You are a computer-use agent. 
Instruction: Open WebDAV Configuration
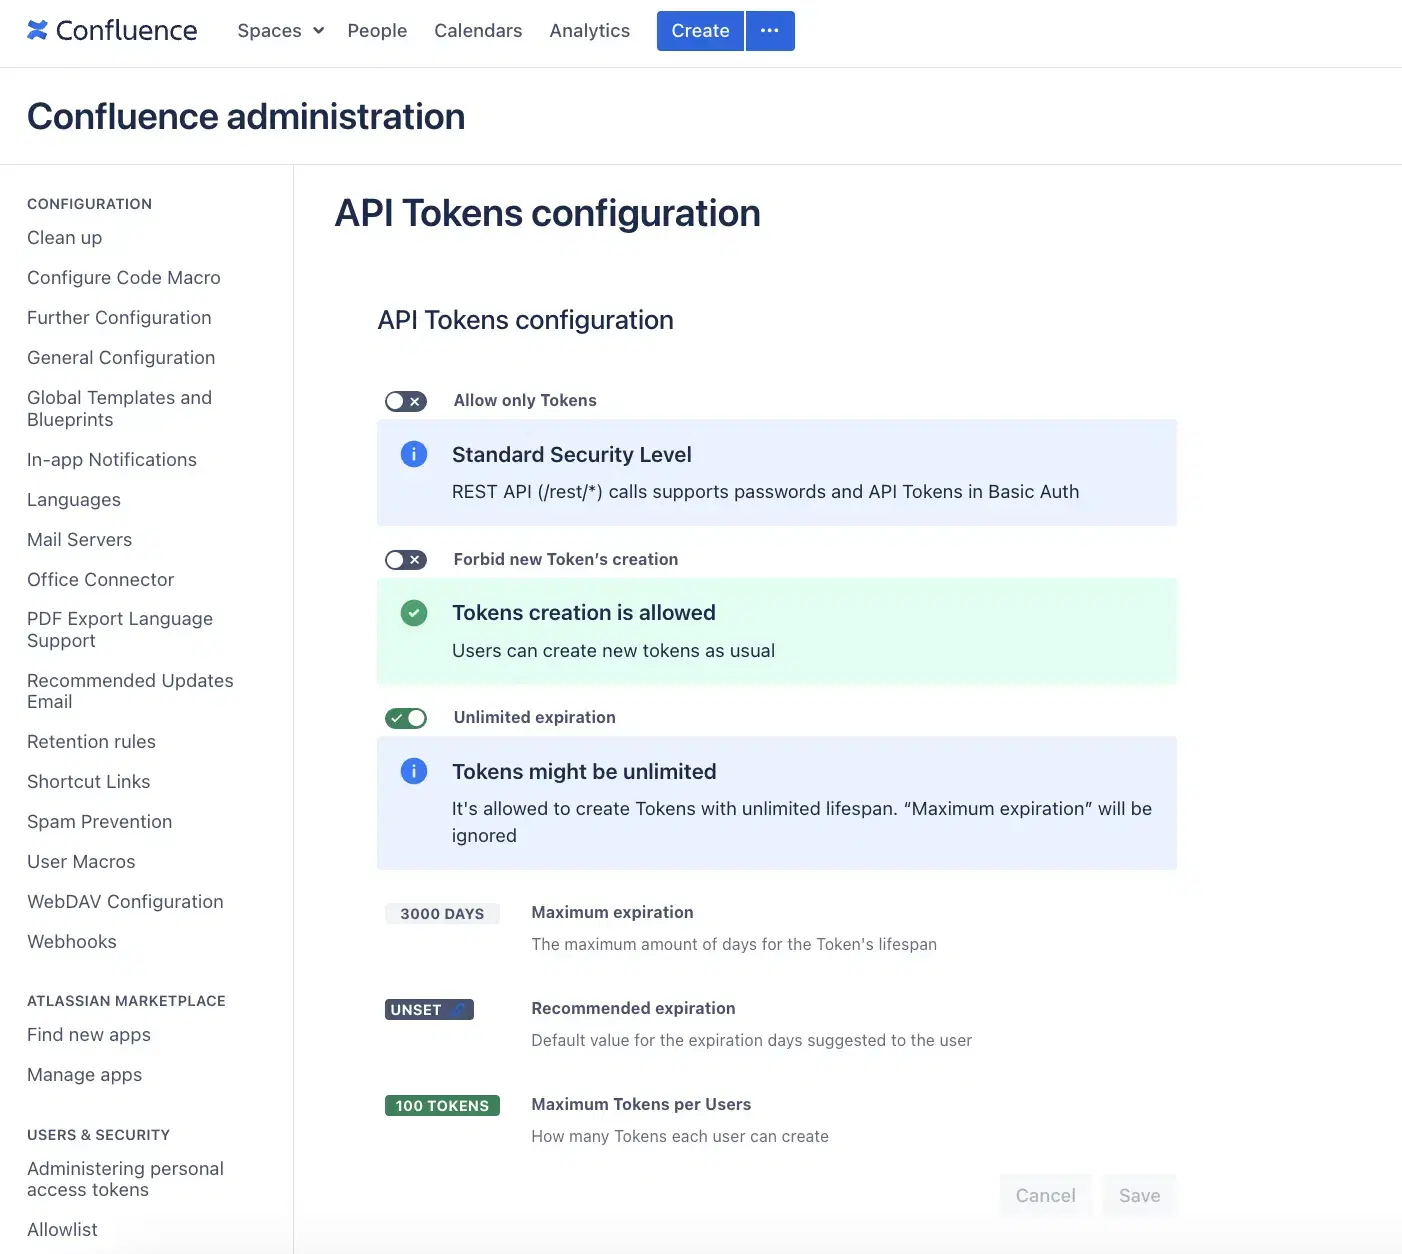[x=125, y=902]
